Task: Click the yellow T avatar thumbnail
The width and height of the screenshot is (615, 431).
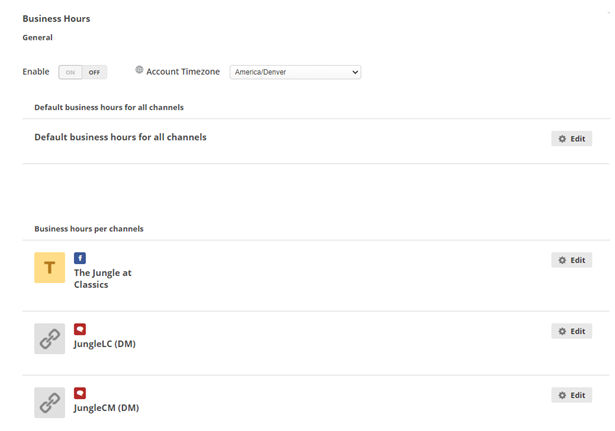Action: (49, 267)
